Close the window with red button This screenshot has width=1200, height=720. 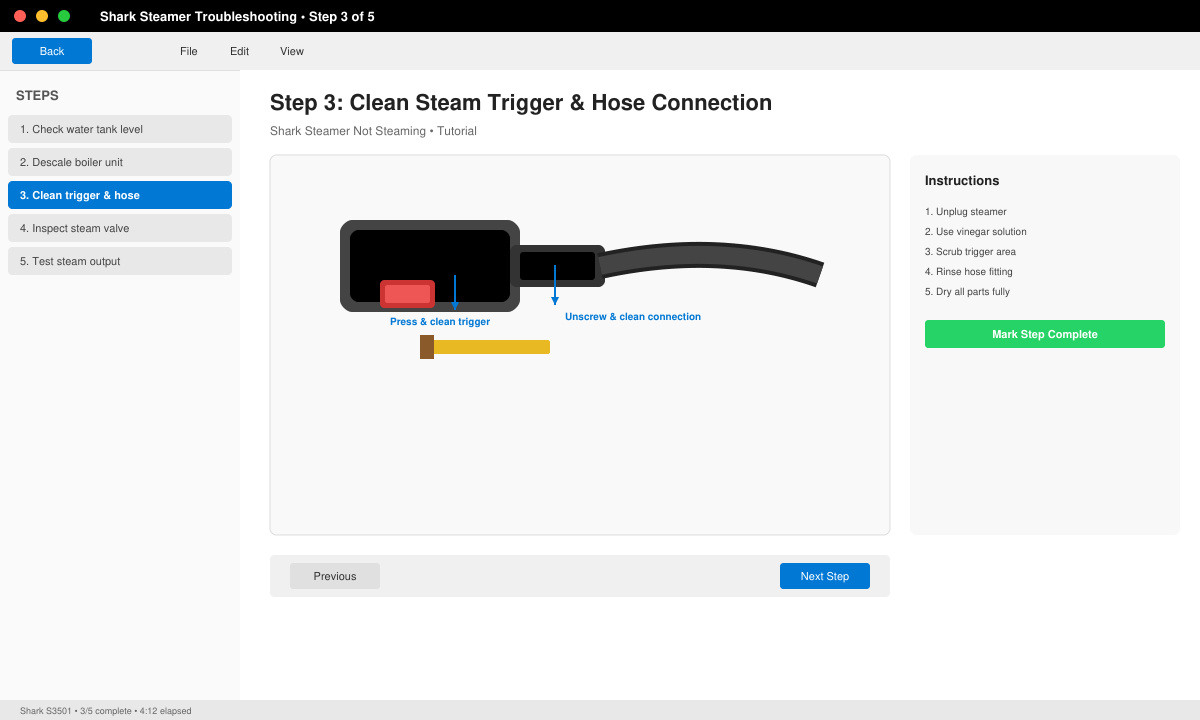[20, 16]
